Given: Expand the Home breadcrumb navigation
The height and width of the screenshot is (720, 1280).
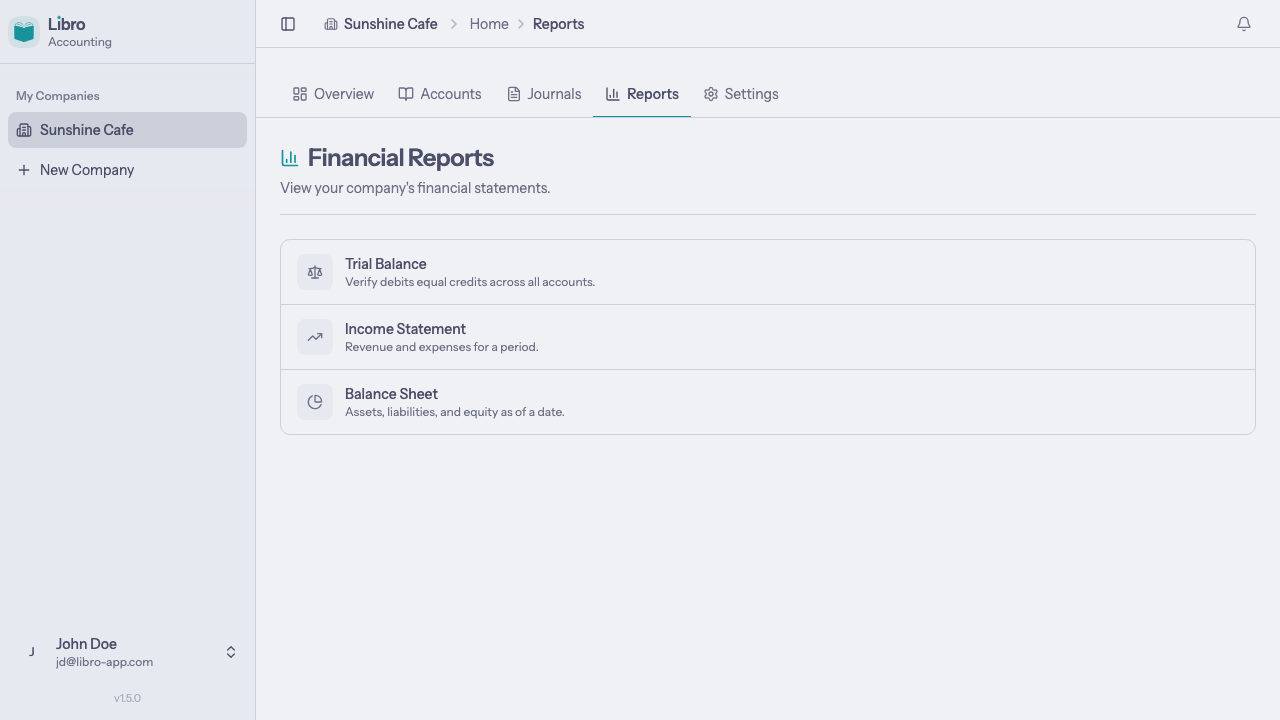Looking at the screenshot, I should coord(489,23).
